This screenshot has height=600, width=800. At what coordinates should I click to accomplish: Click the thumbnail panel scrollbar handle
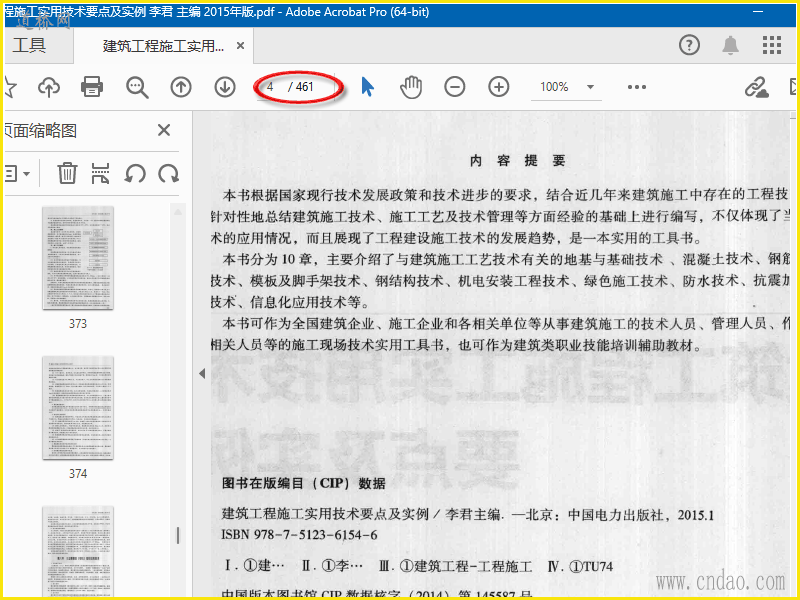[178, 535]
